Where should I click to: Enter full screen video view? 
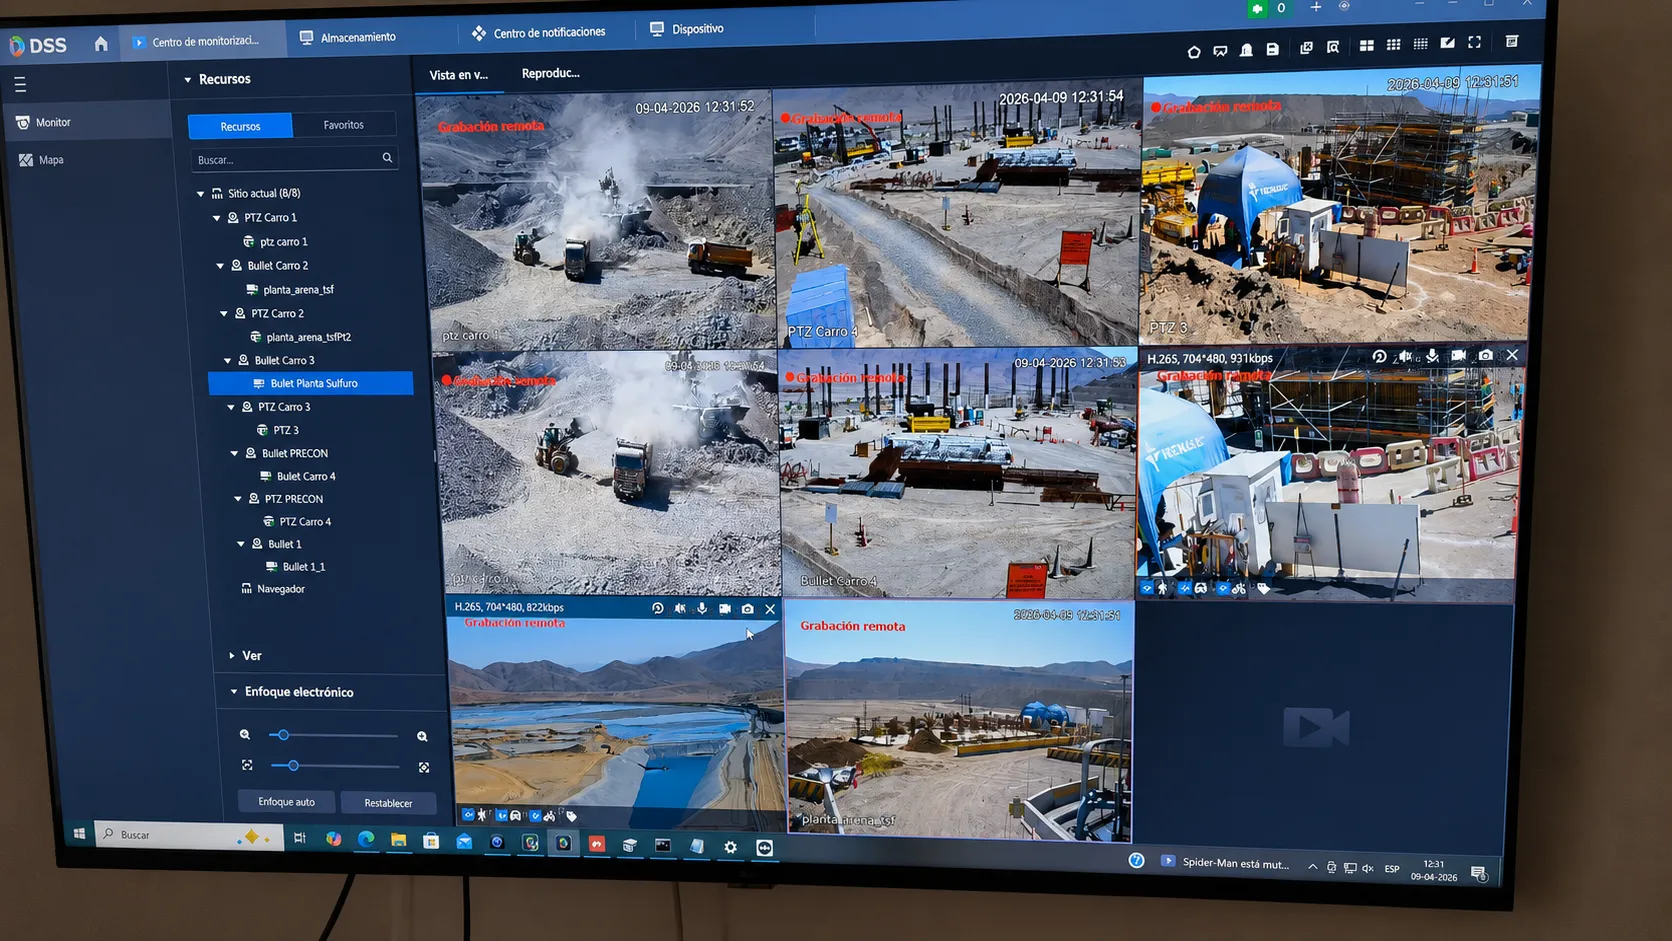coord(1474,42)
